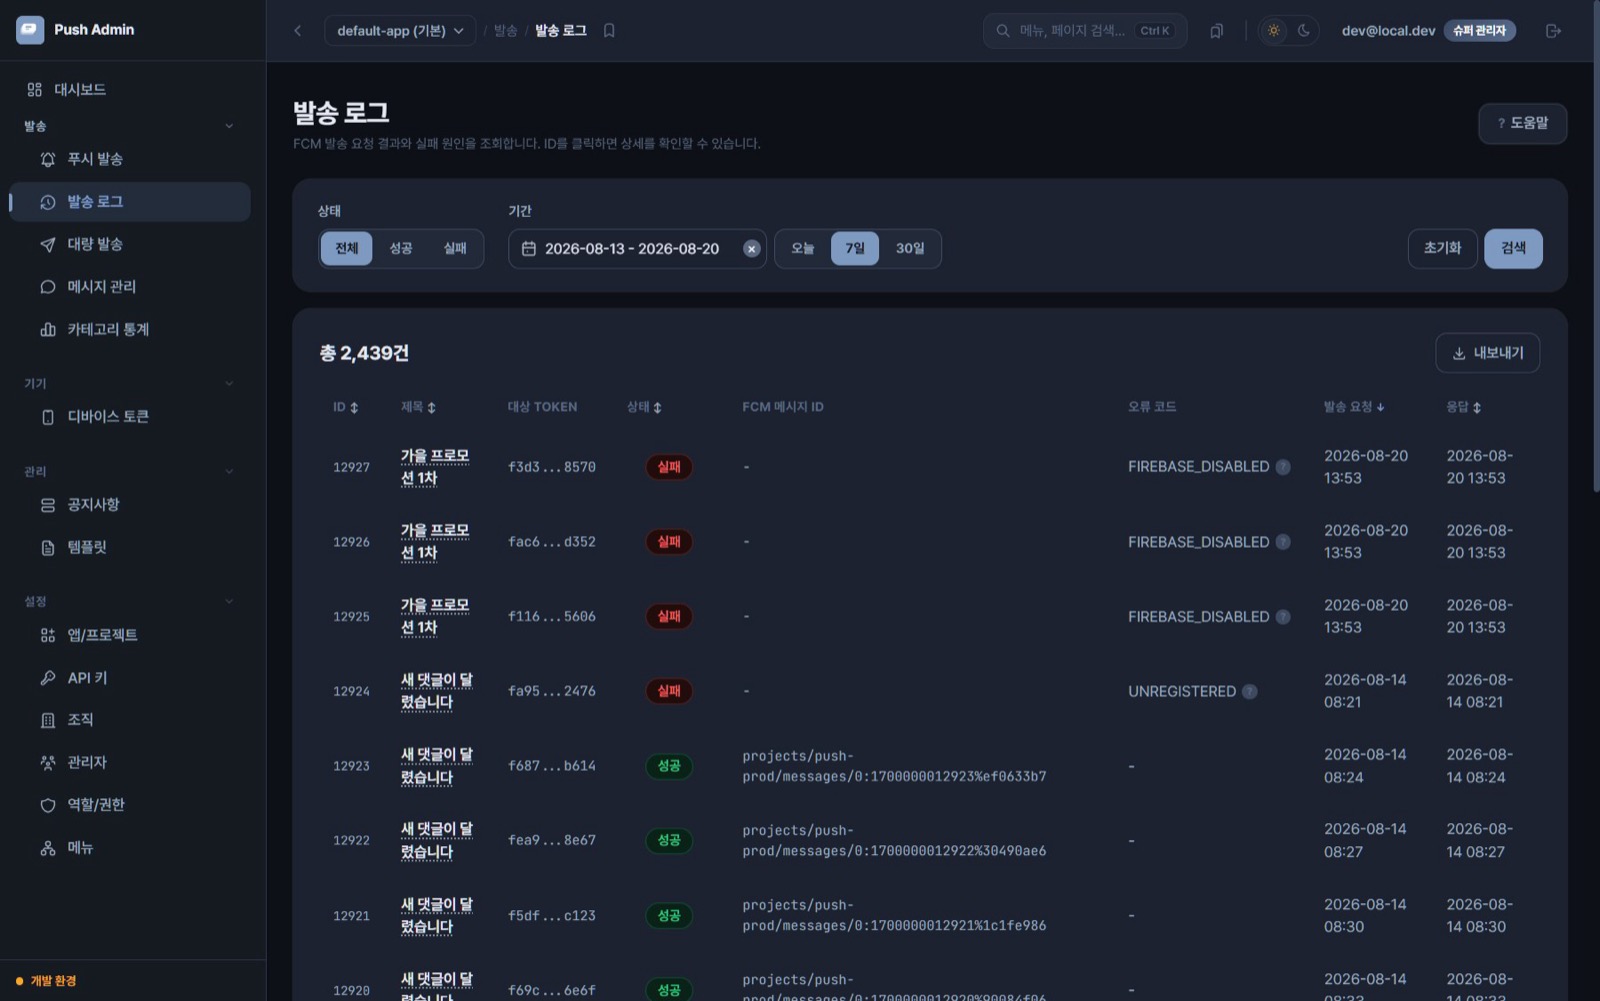
Task: Sort by the 발송 요청 column
Action: pyautogui.click(x=1354, y=407)
